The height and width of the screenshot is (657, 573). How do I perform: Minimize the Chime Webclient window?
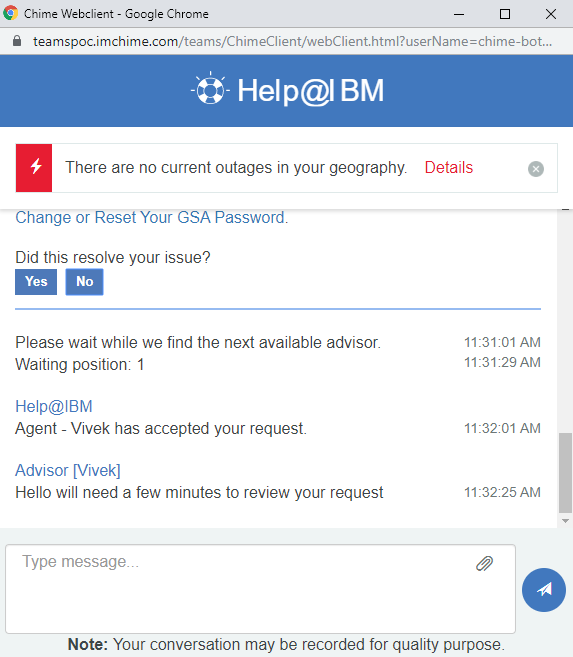point(459,14)
